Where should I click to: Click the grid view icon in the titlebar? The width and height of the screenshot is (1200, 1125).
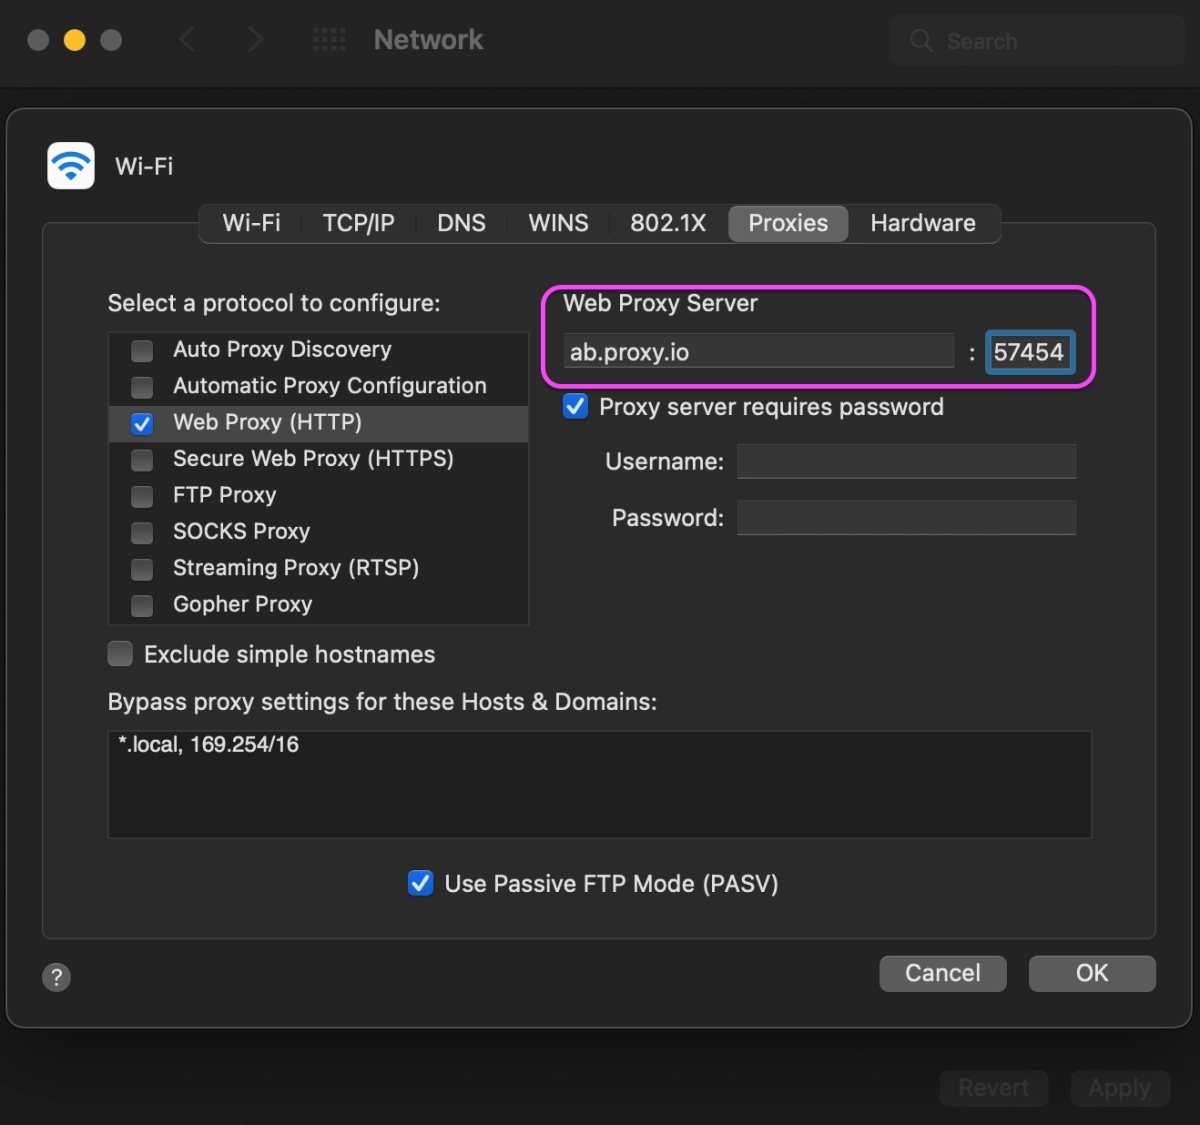coord(329,39)
